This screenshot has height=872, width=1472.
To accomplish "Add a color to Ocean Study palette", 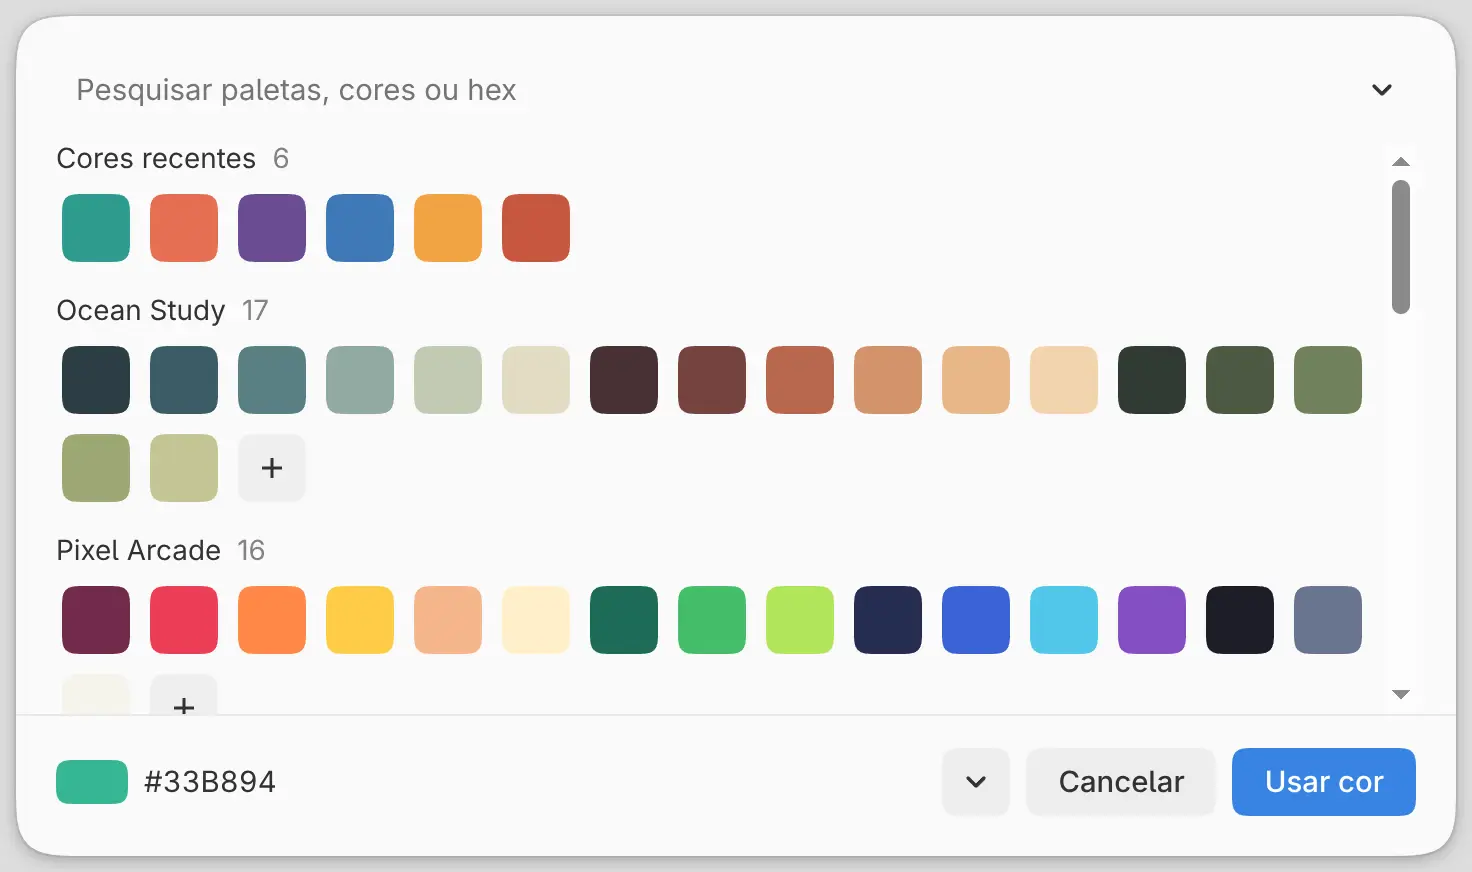I will pos(272,468).
